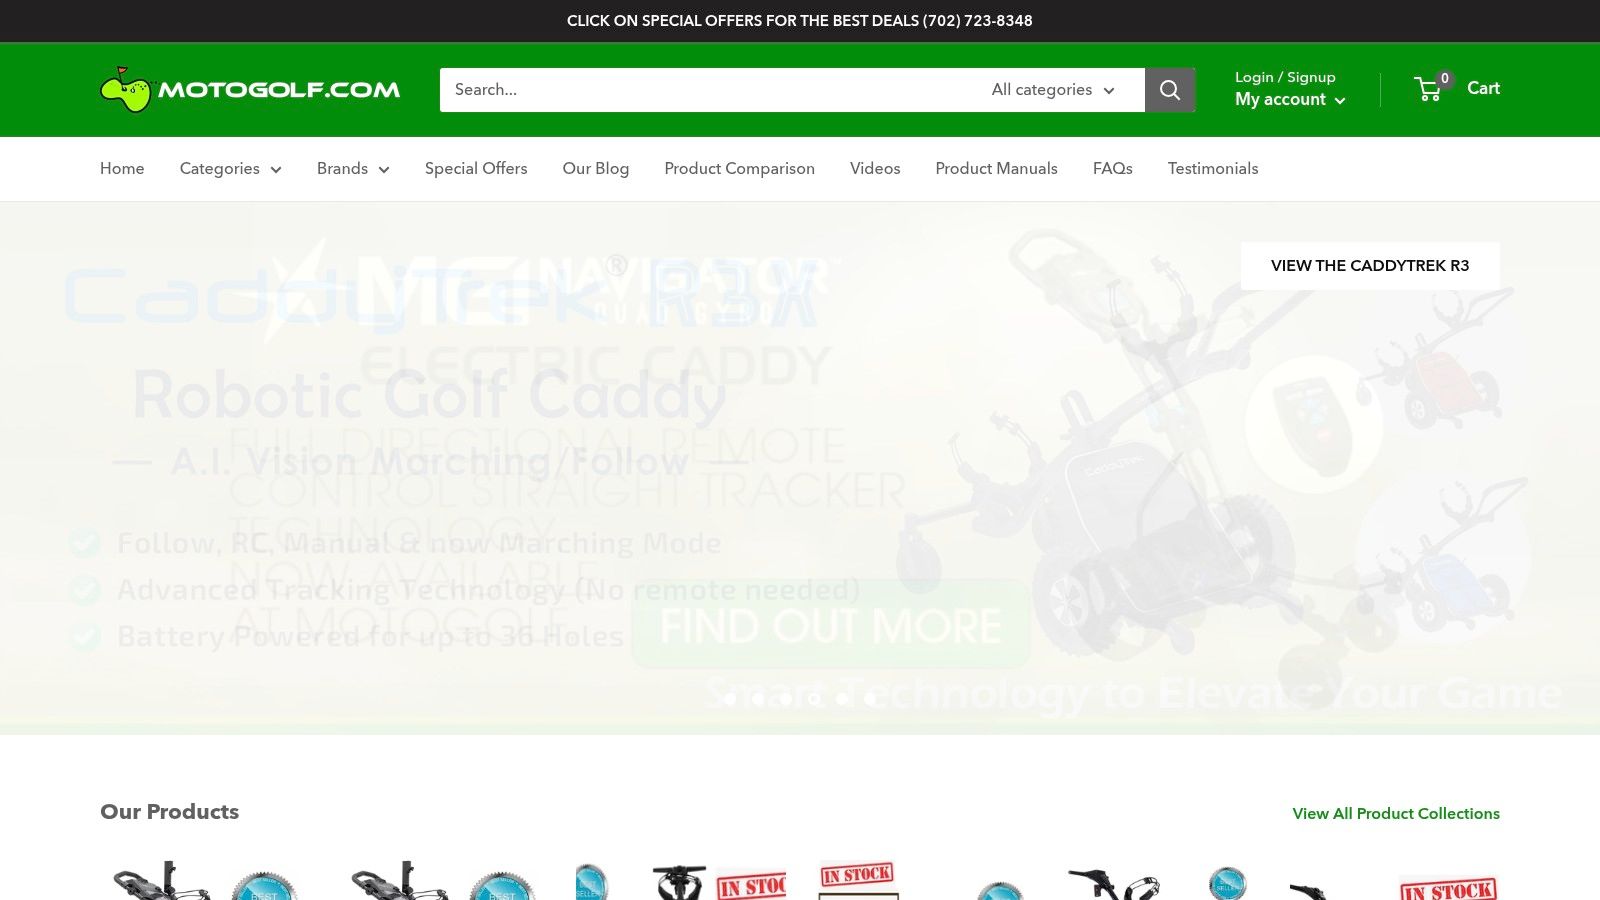The width and height of the screenshot is (1600, 900).
Task: Click the top special offers announcement bar
Action: pyautogui.click(x=800, y=21)
